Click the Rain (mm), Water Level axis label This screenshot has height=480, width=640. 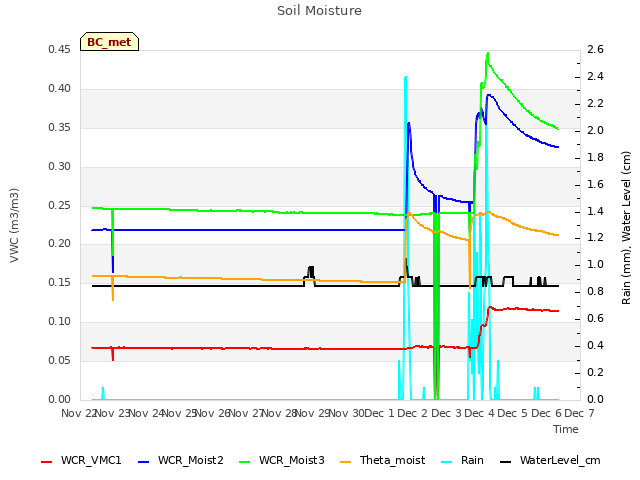click(626, 228)
